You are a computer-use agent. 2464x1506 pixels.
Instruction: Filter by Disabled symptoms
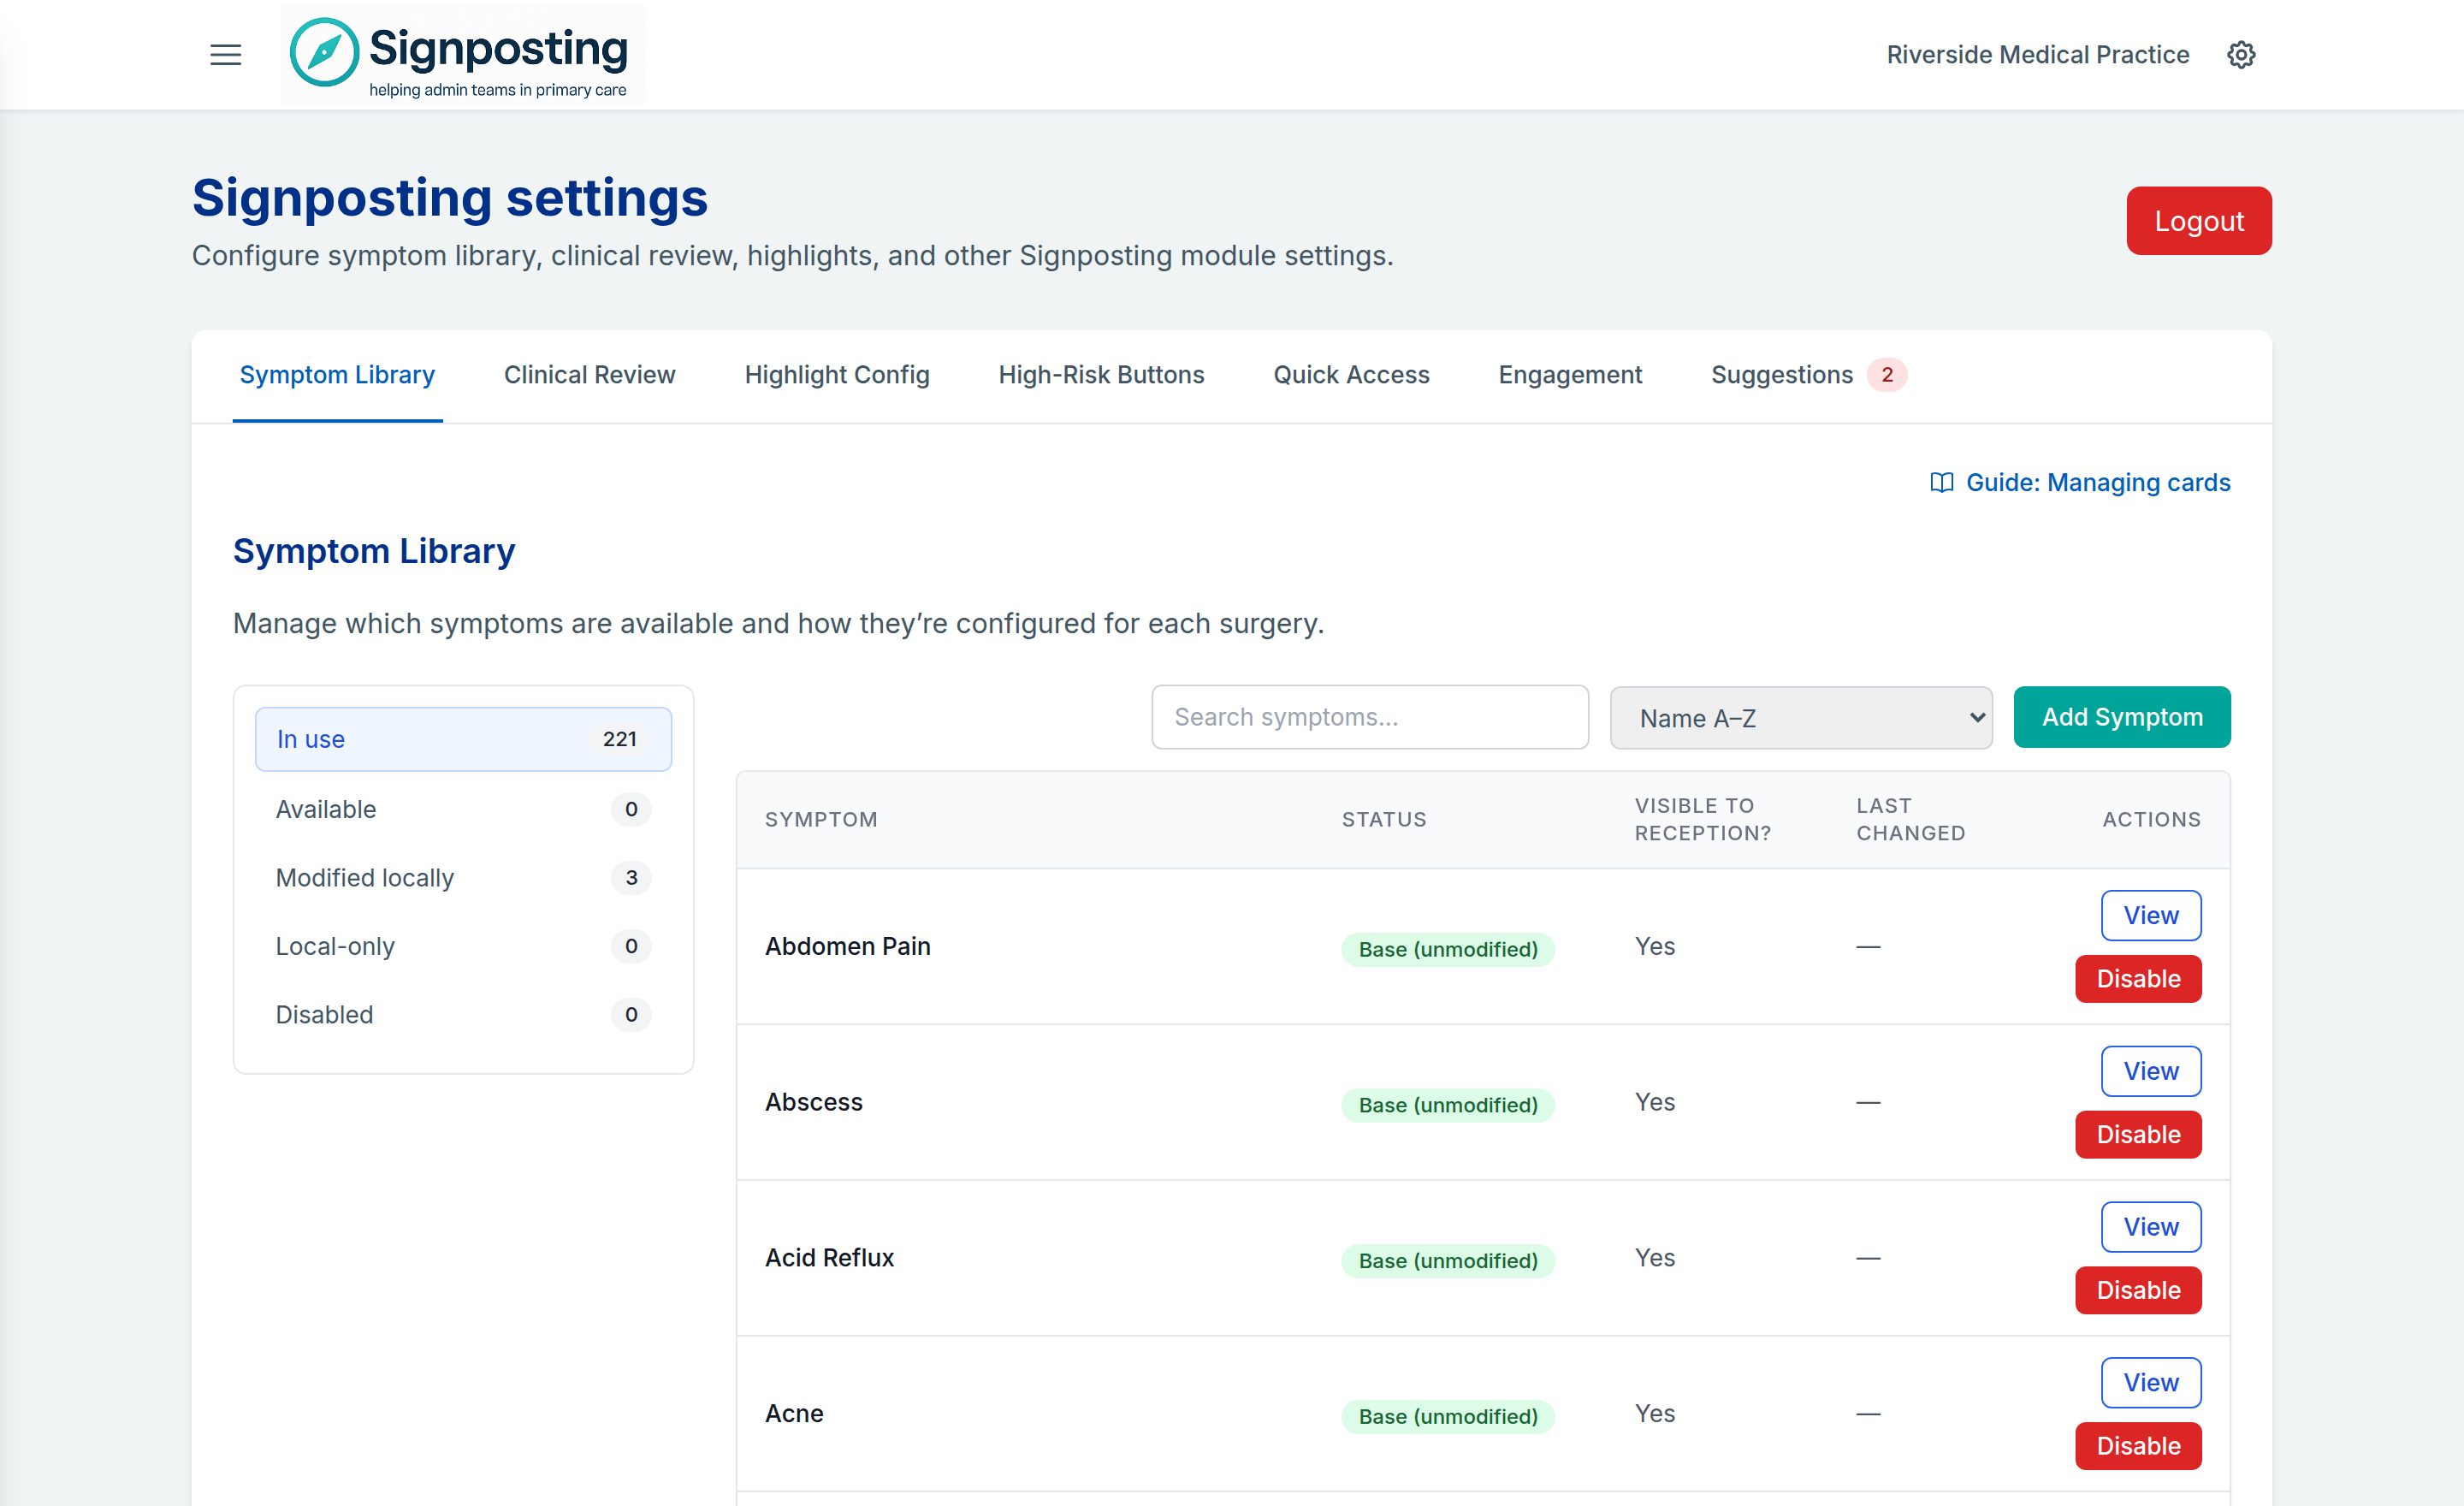click(463, 1015)
